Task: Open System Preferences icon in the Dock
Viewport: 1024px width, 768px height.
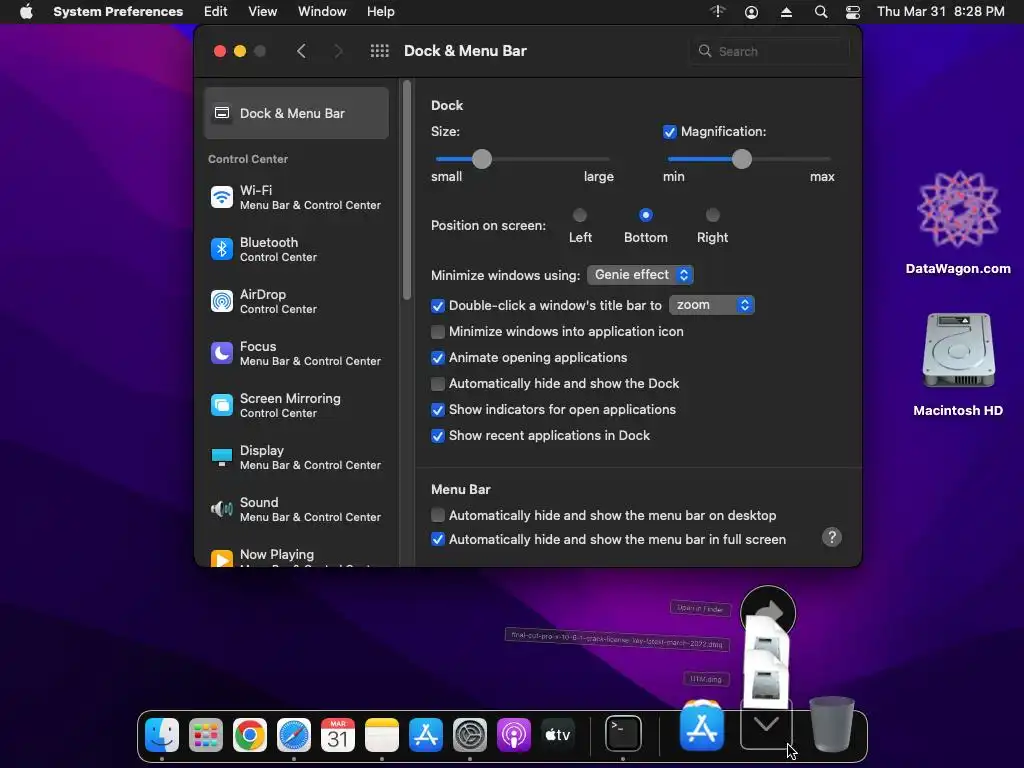Action: point(470,735)
